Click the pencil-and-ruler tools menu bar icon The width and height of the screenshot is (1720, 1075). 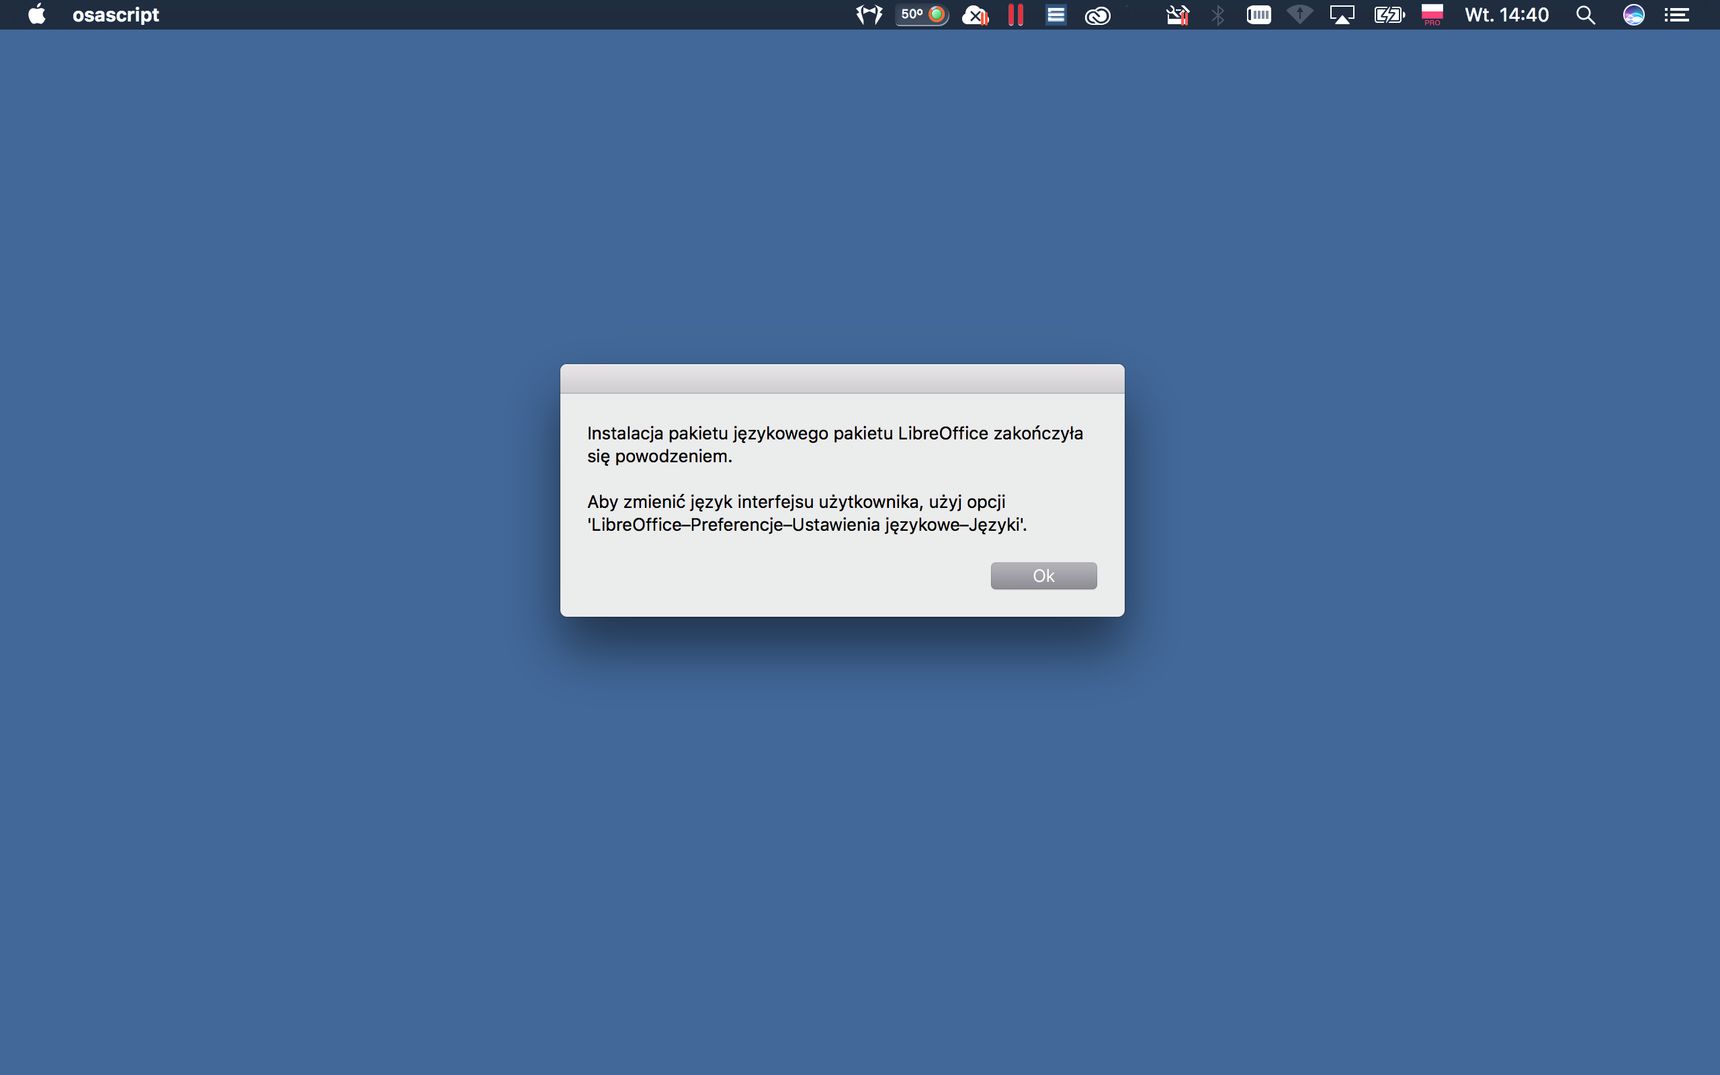coord(1178,15)
